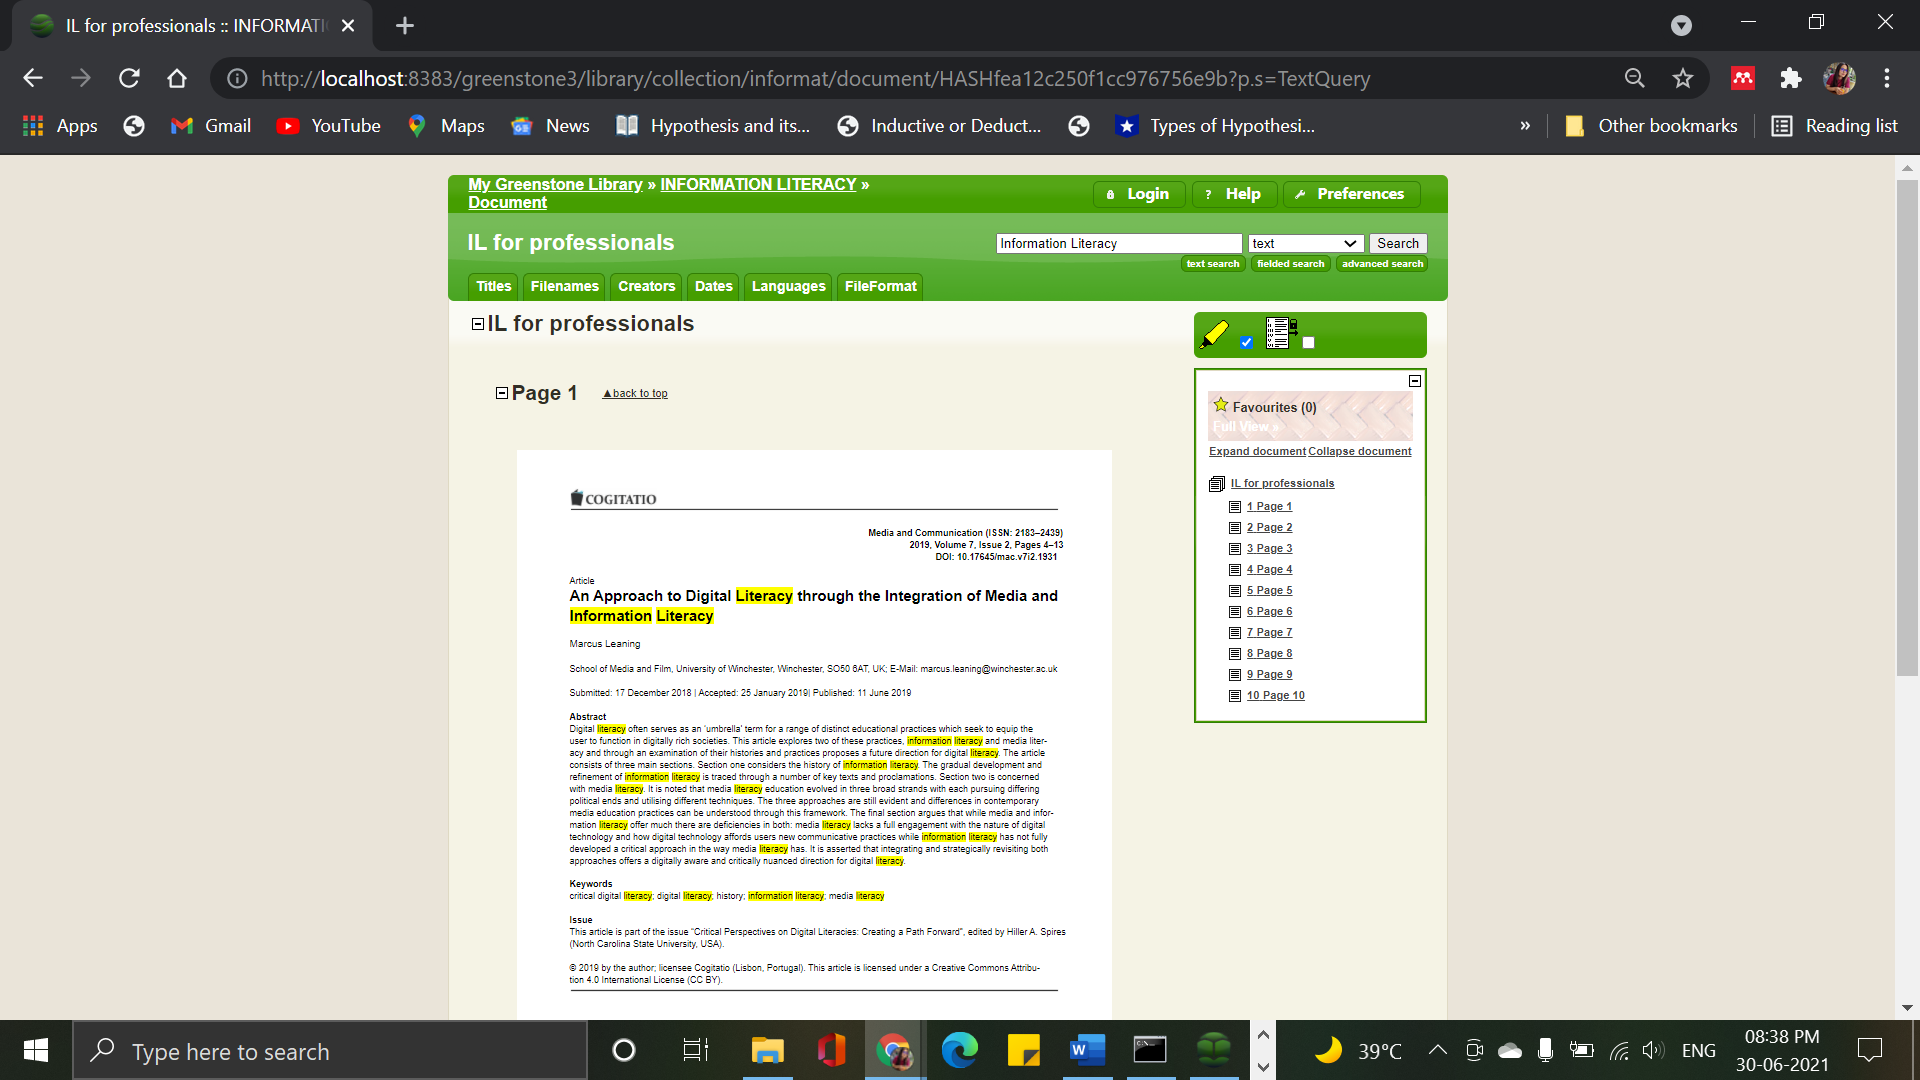Collapse the Page 1 section

tap(502, 393)
